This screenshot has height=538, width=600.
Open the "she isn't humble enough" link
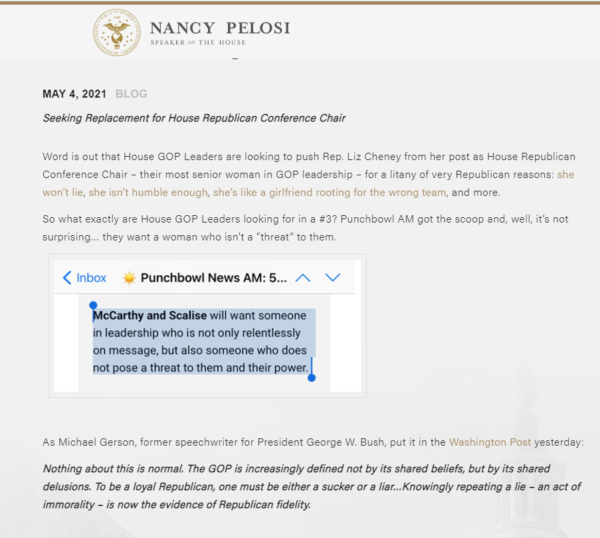pyautogui.click(x=148, y=192)
